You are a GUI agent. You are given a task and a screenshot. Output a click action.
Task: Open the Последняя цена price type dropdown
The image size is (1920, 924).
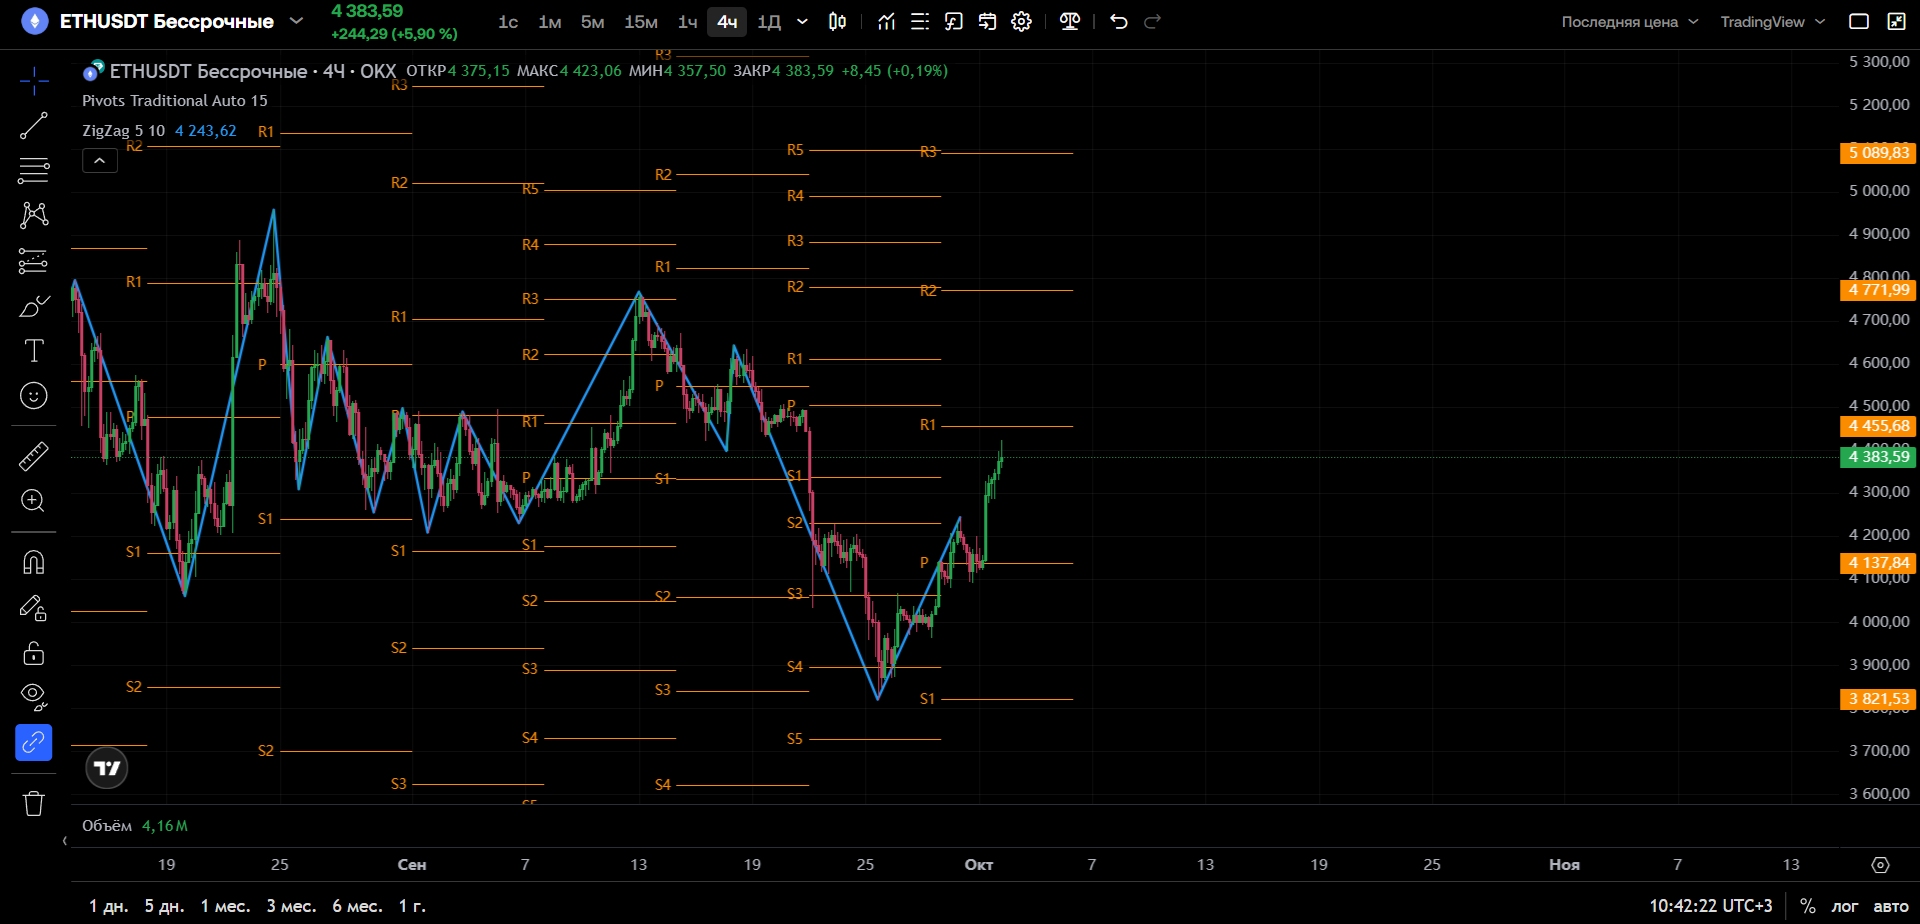1630,22
